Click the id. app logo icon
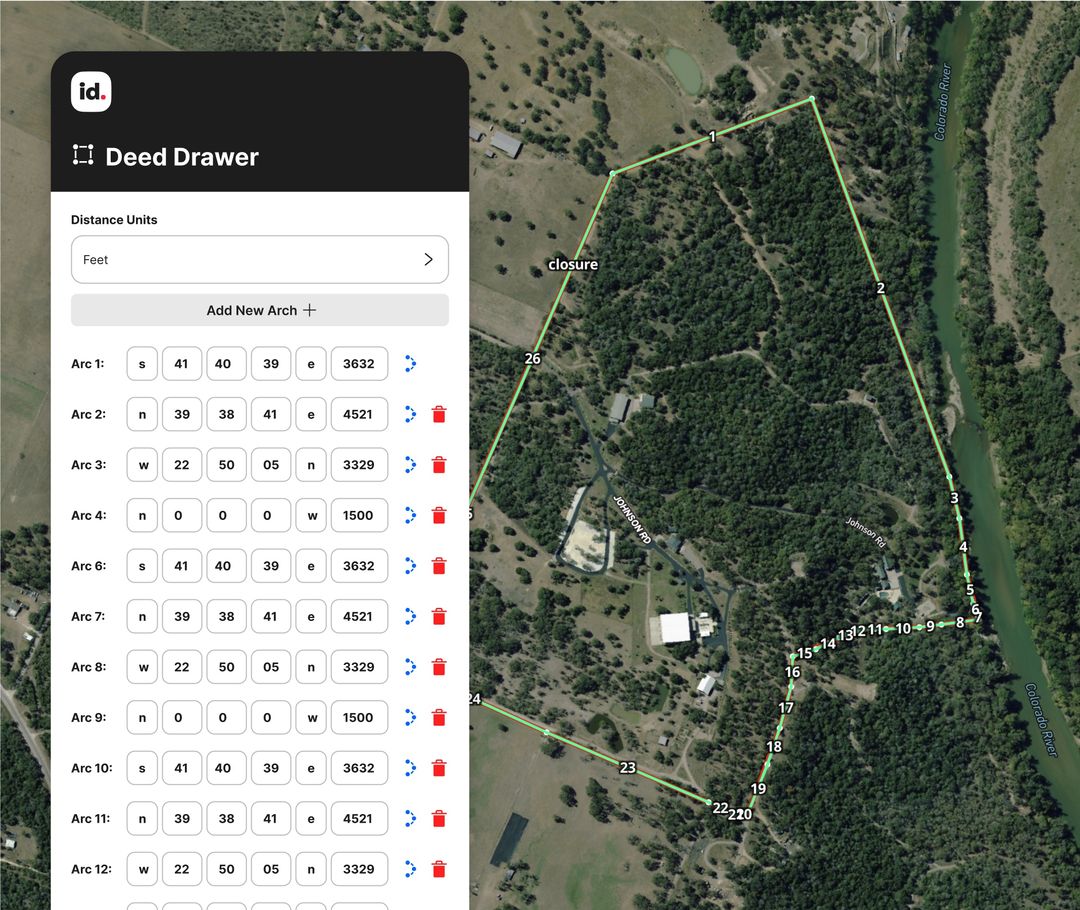The height and width of the screenshot is (910, 1080). click(92, 91)
